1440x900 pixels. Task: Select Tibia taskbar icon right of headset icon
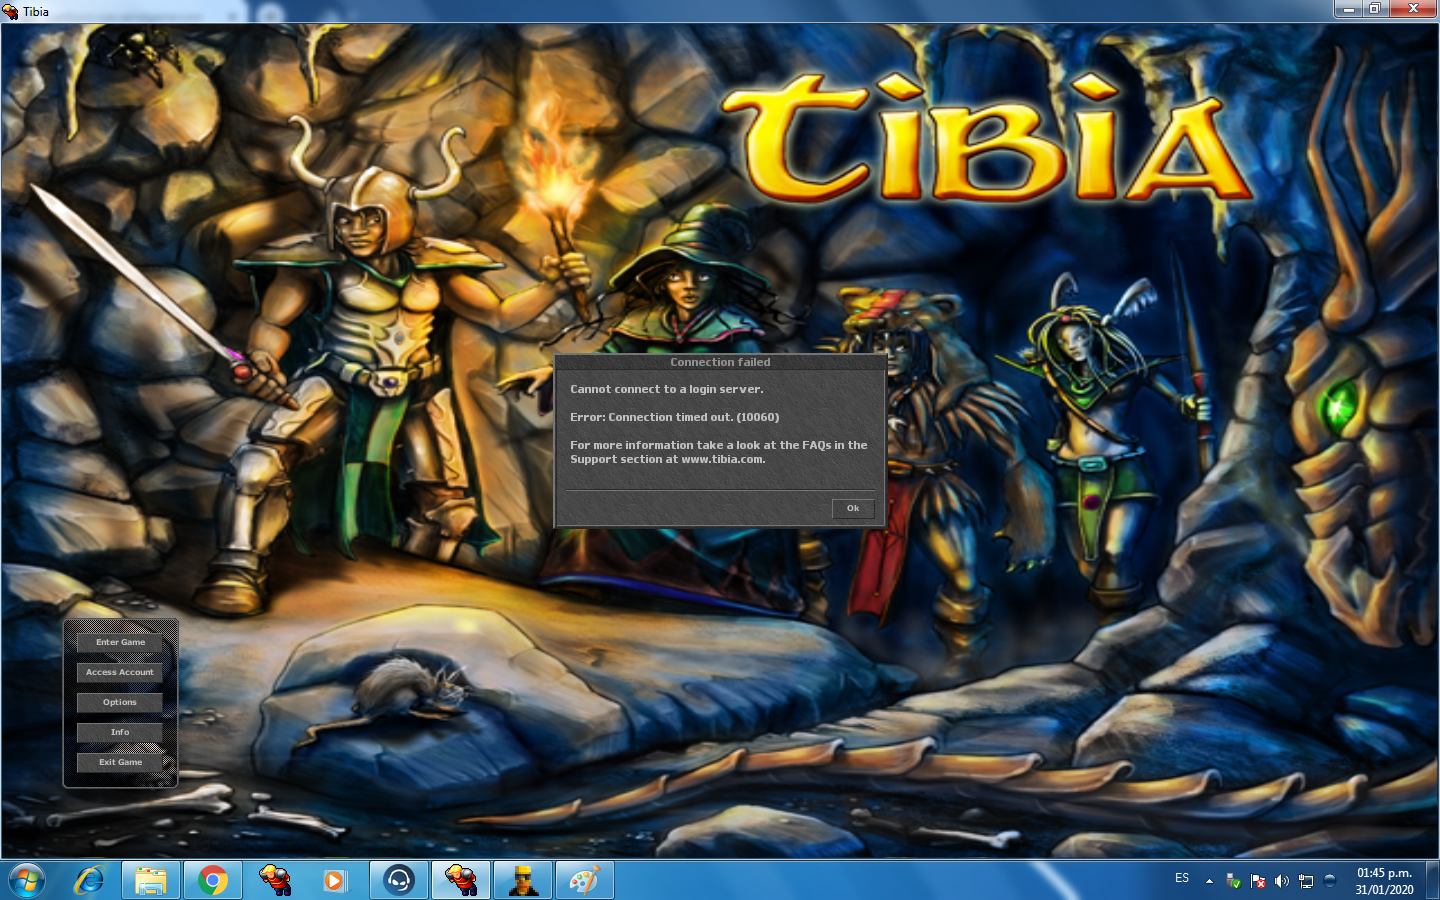pyautogui.click(x=461, y=881)
